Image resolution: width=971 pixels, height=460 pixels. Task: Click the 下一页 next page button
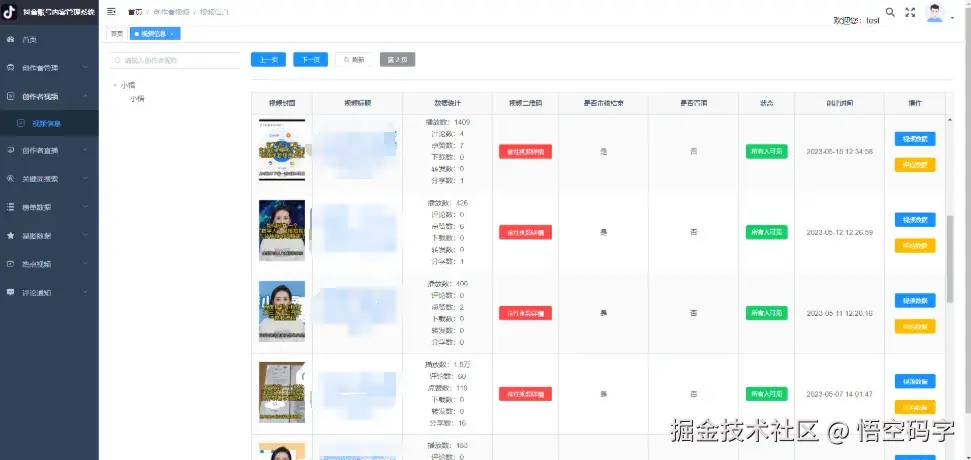click(310, 59)
